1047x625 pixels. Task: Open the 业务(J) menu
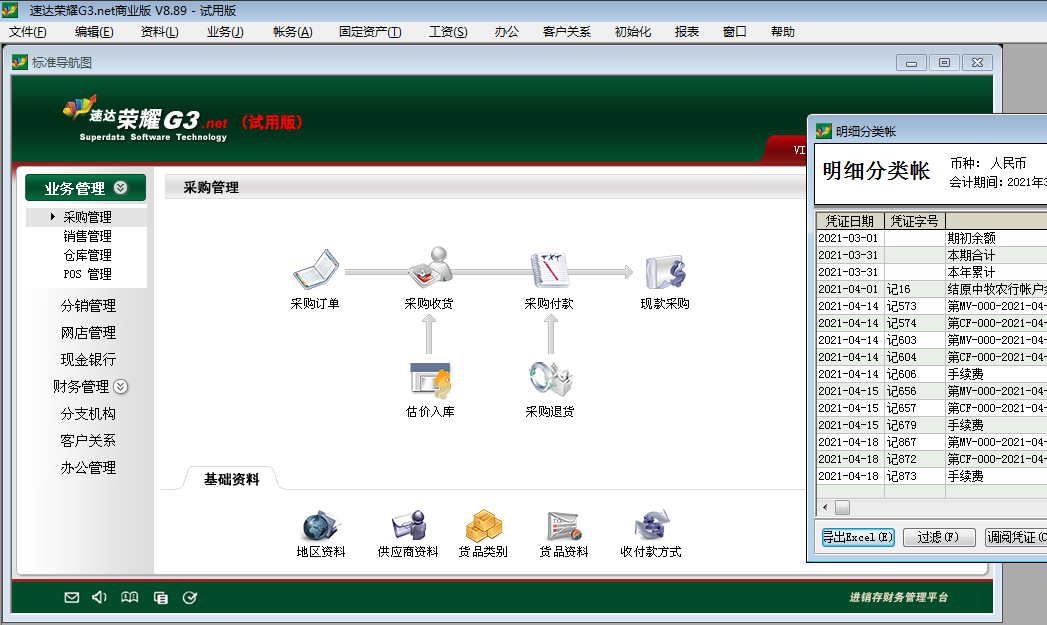(225, 32)
